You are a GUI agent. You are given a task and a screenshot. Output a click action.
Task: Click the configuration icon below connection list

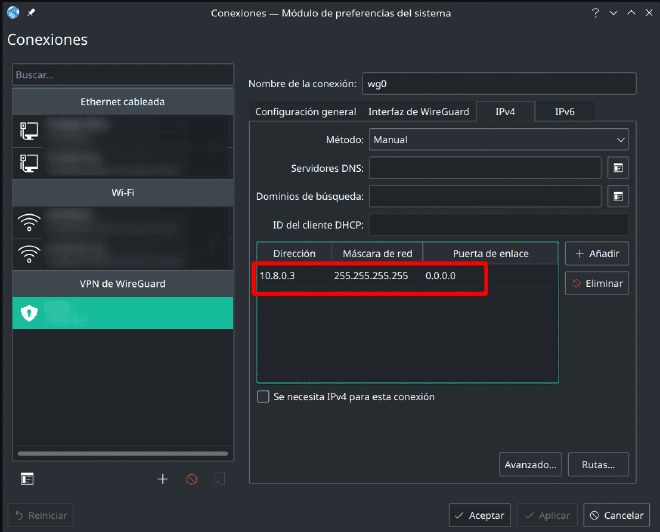[27, 479]
